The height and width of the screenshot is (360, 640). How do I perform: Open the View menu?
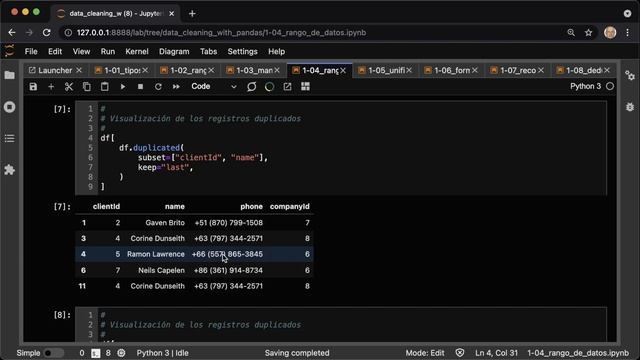(x=81, y=52)
